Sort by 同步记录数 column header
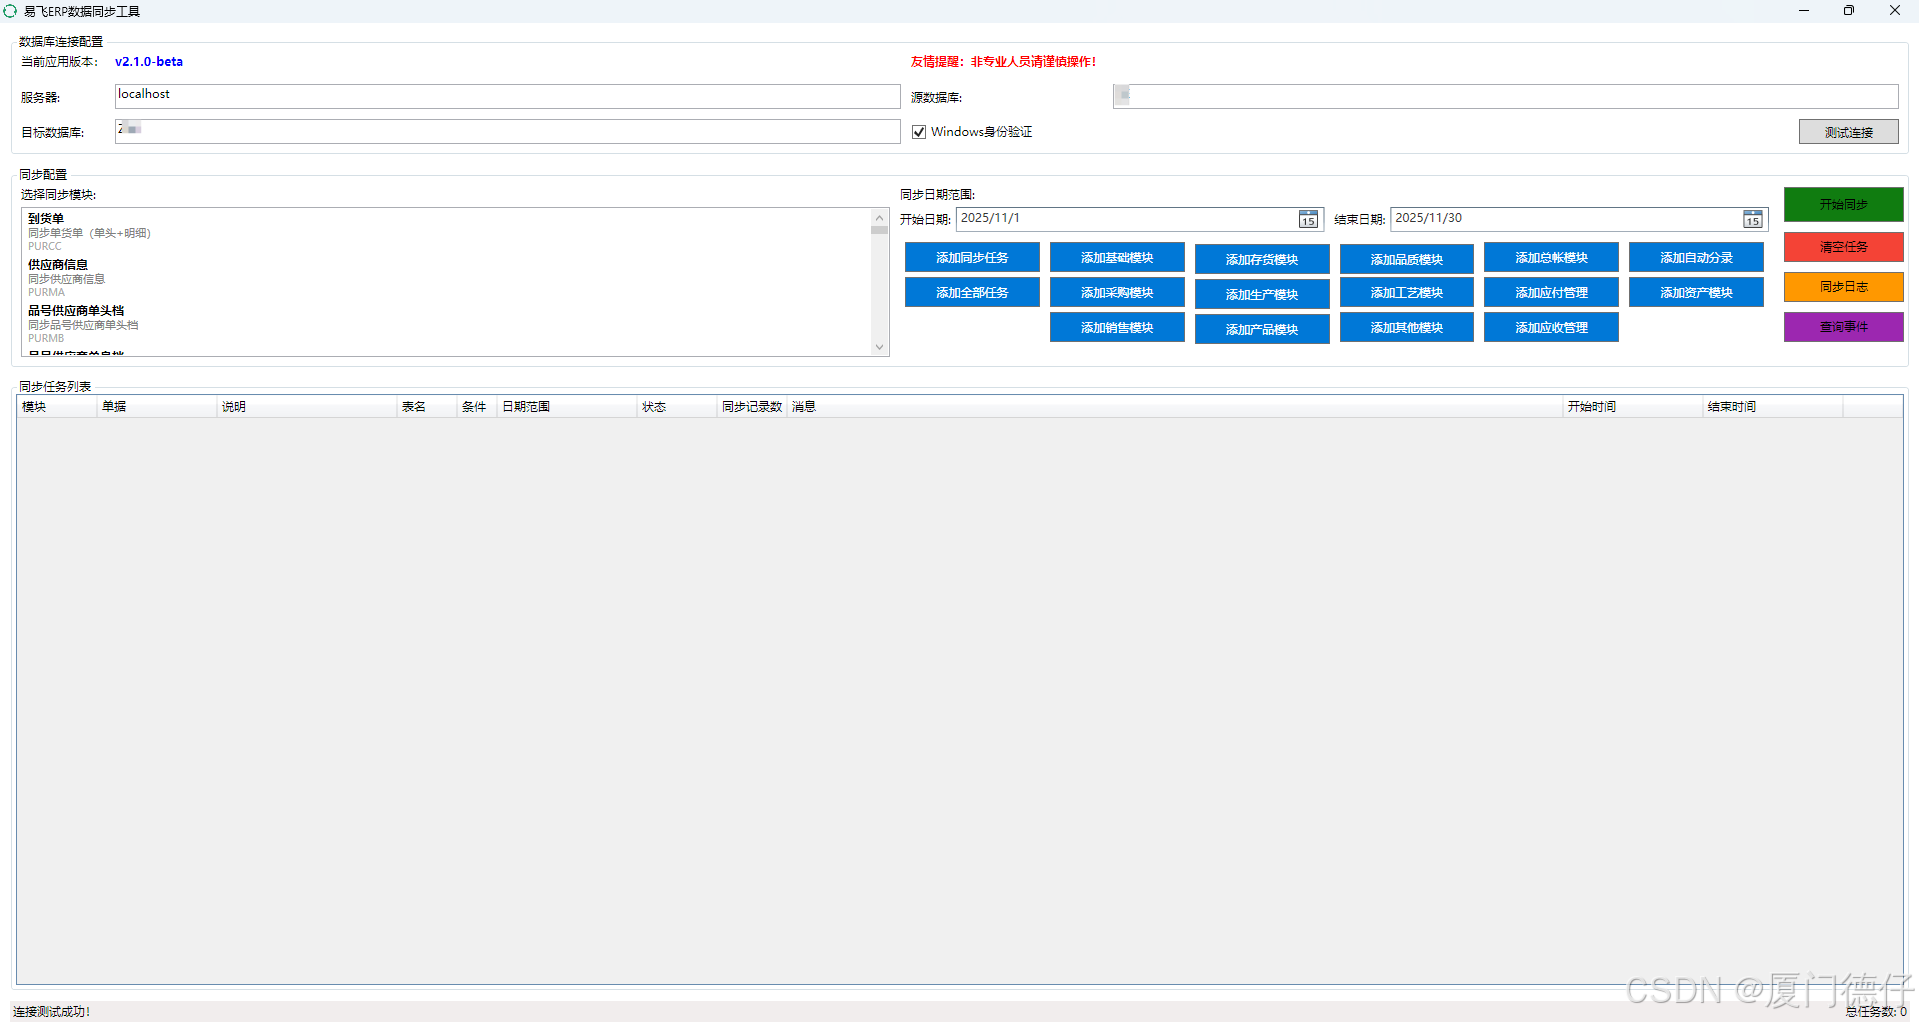1919x1022 pixels. tap(752, 406)
